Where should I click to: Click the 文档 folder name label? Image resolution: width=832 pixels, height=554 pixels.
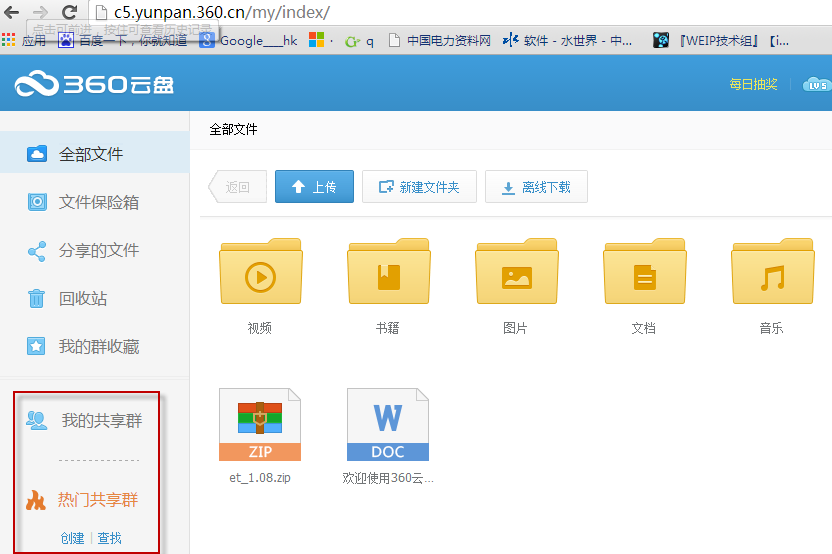644,328
